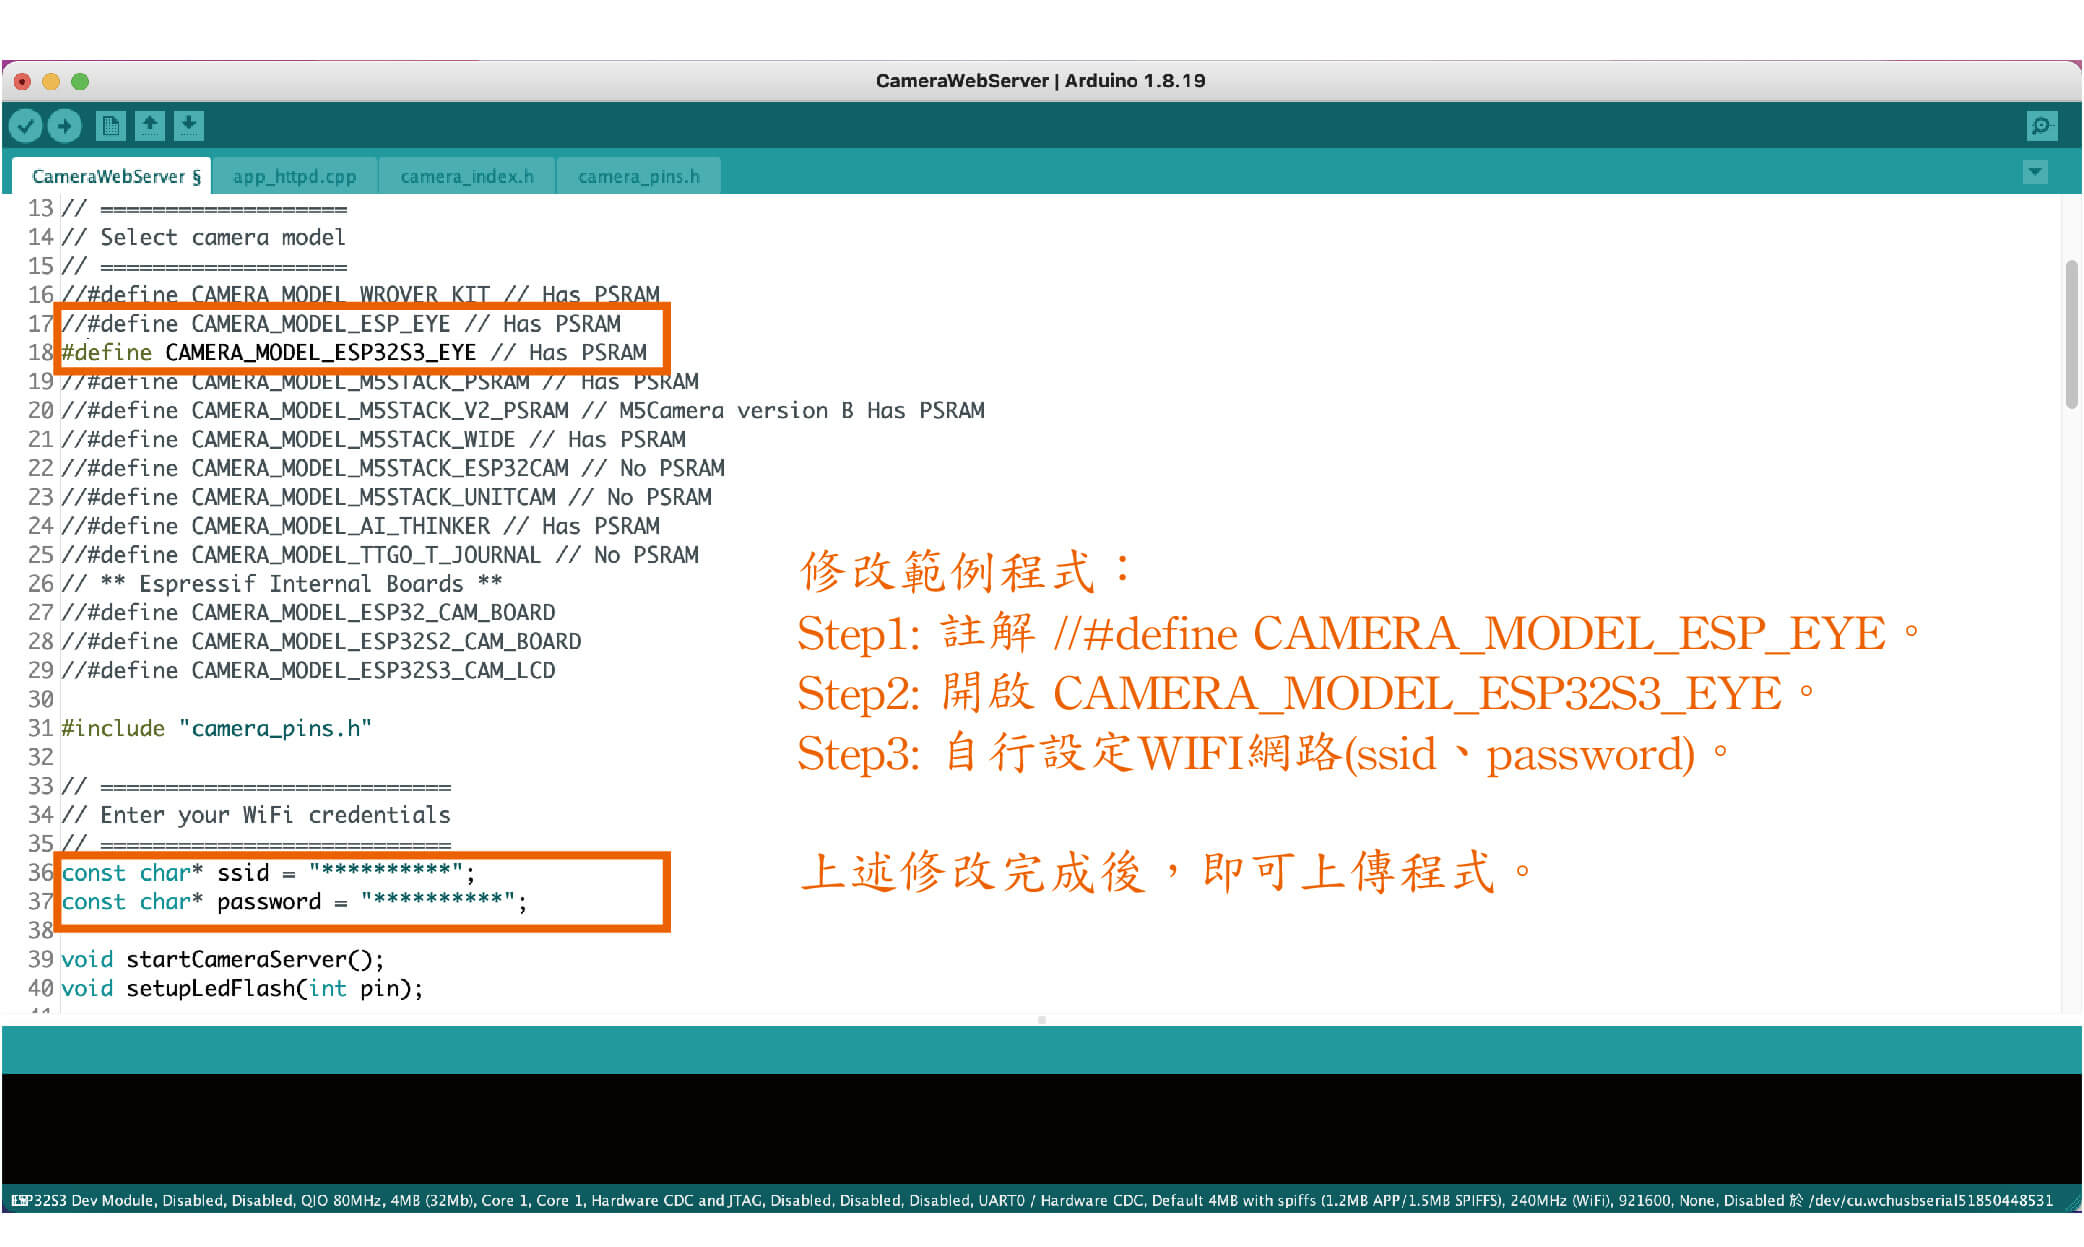Click the teal message status area
The width and height of the screenshot is (2084, 1247).
[1042, 1050]
